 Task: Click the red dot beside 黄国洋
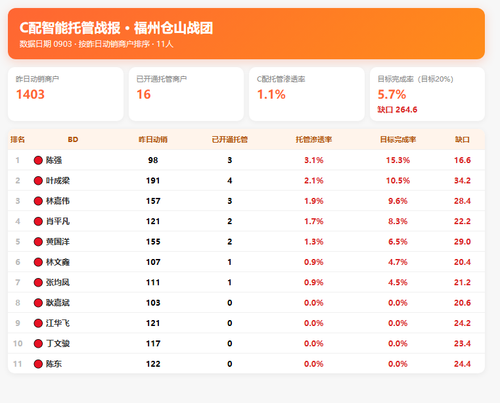click(38, 242)
